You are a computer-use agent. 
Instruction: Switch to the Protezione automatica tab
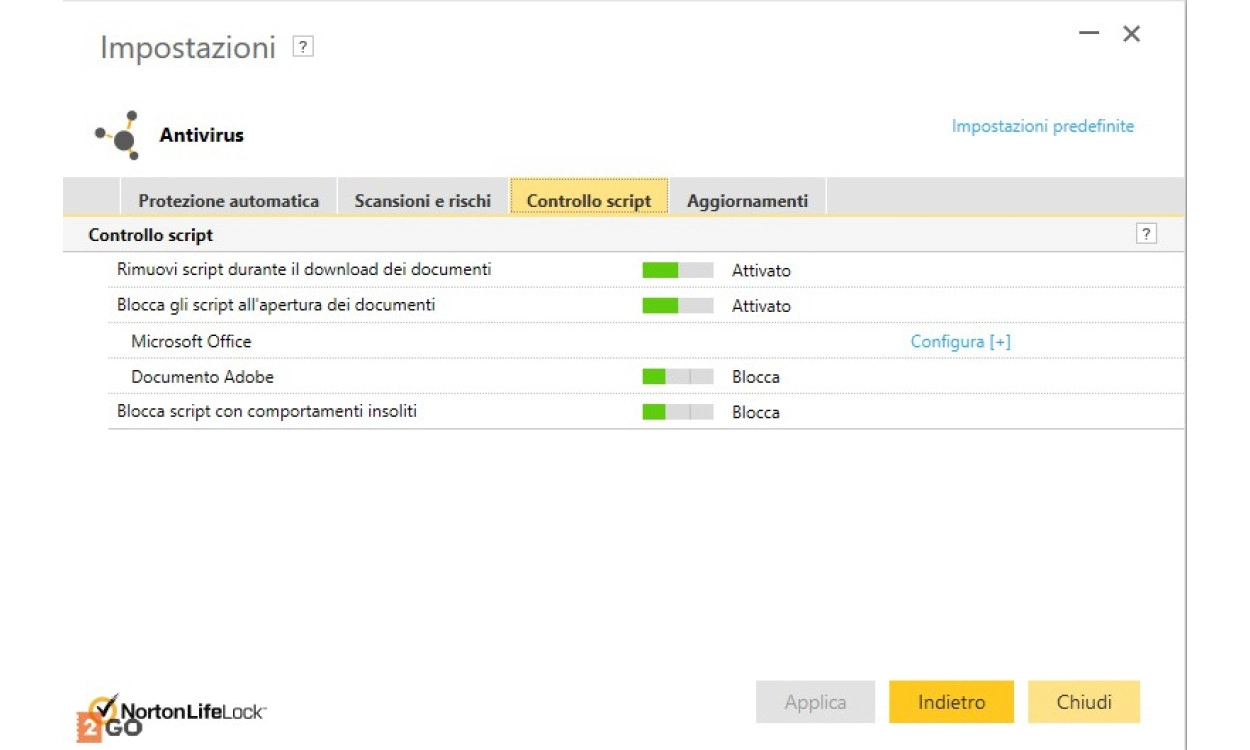pos(228,200)
